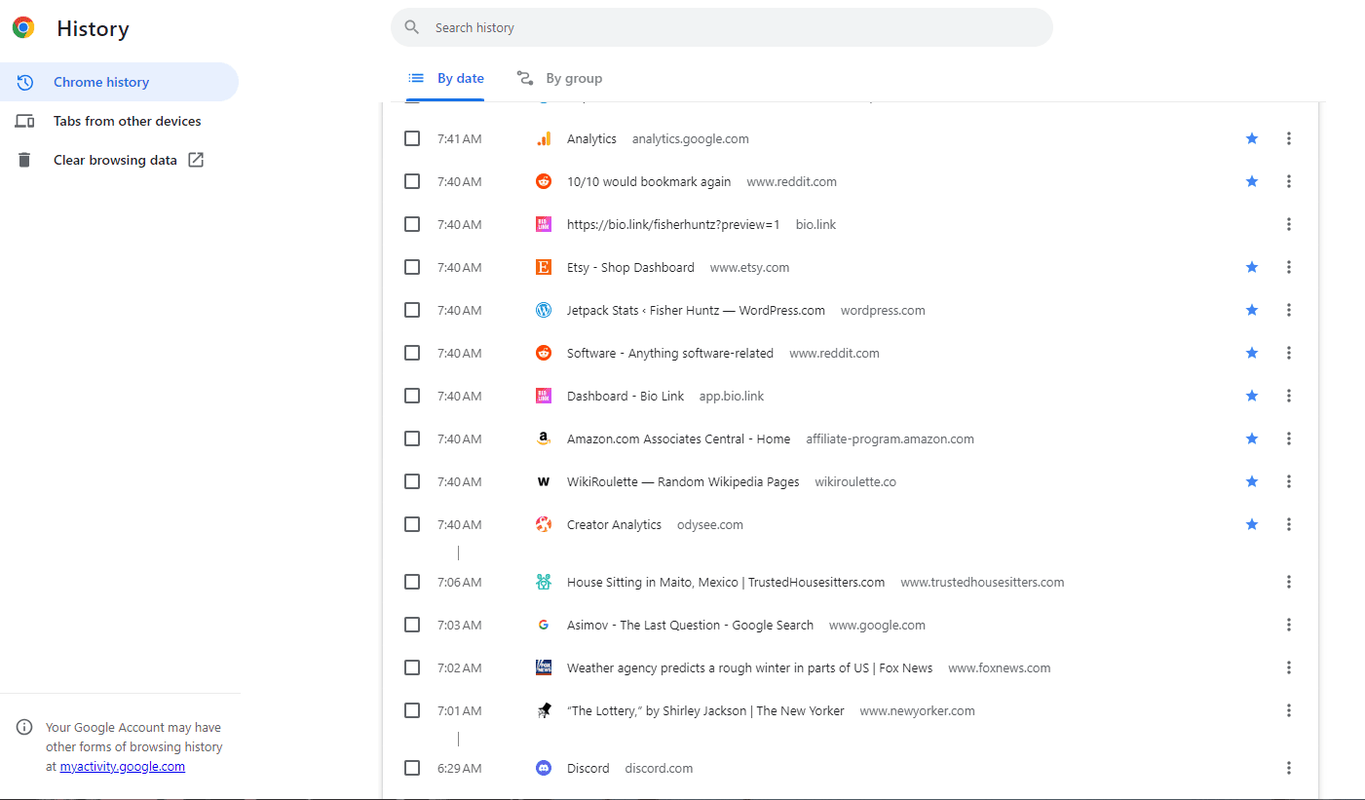Viewport: 1365px width, 800px height.
Task: Click the star for Software - Anything software-related
Action: (1252, 353)
